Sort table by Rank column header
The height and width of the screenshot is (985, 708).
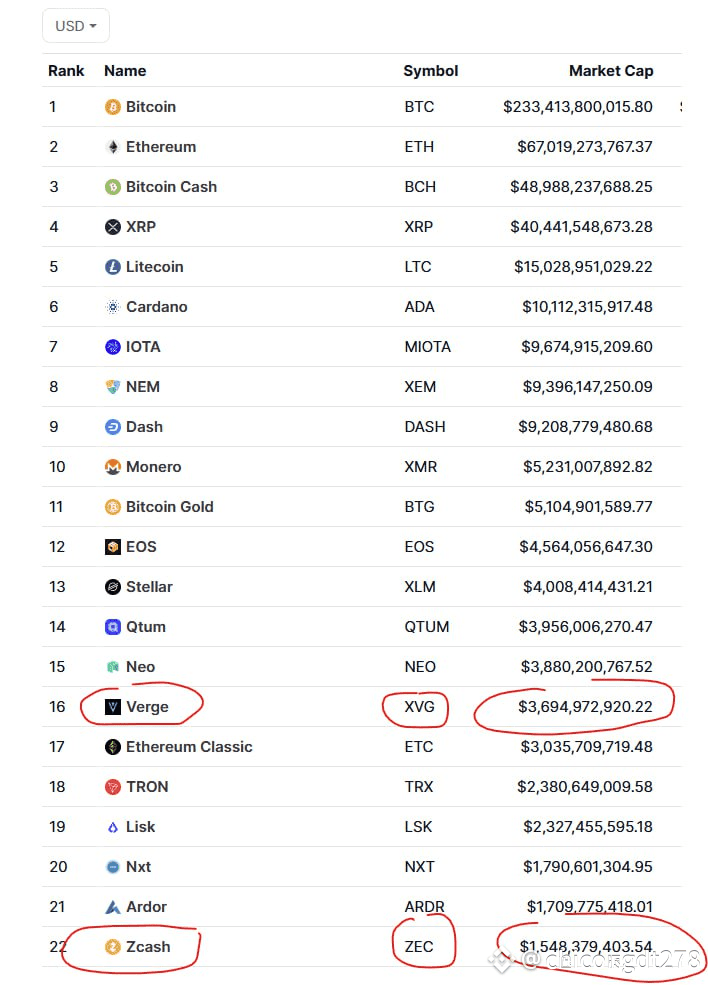click(x=66, y=71)
